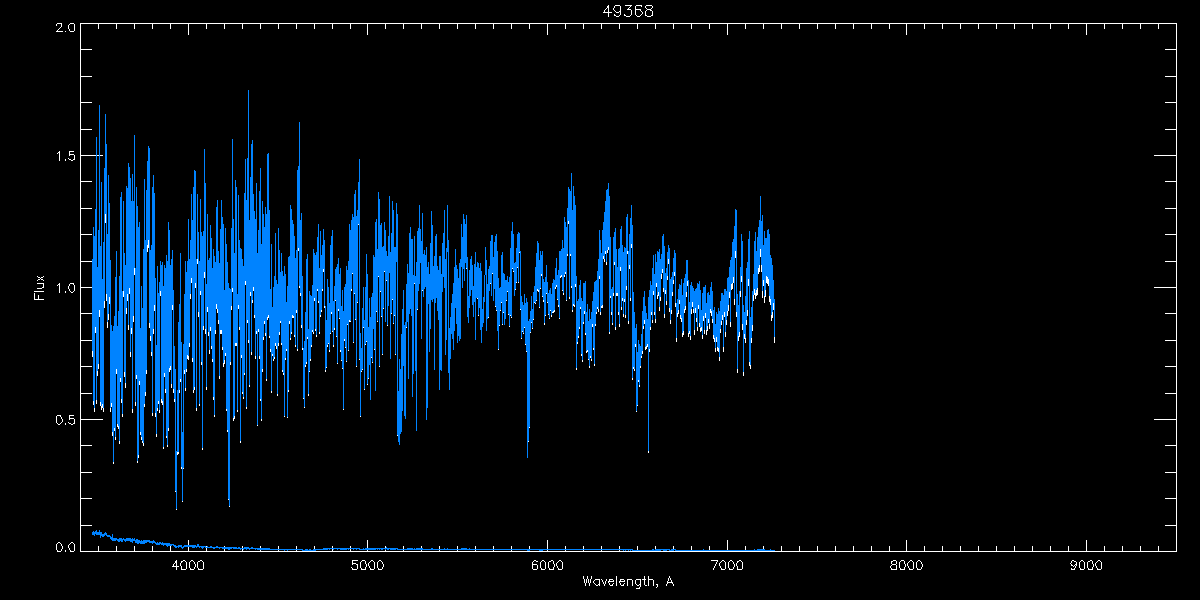The height and width of the screenshot is (600, 1200).
Task: Click the Flux axis label
Action: [x=40, y=288]
